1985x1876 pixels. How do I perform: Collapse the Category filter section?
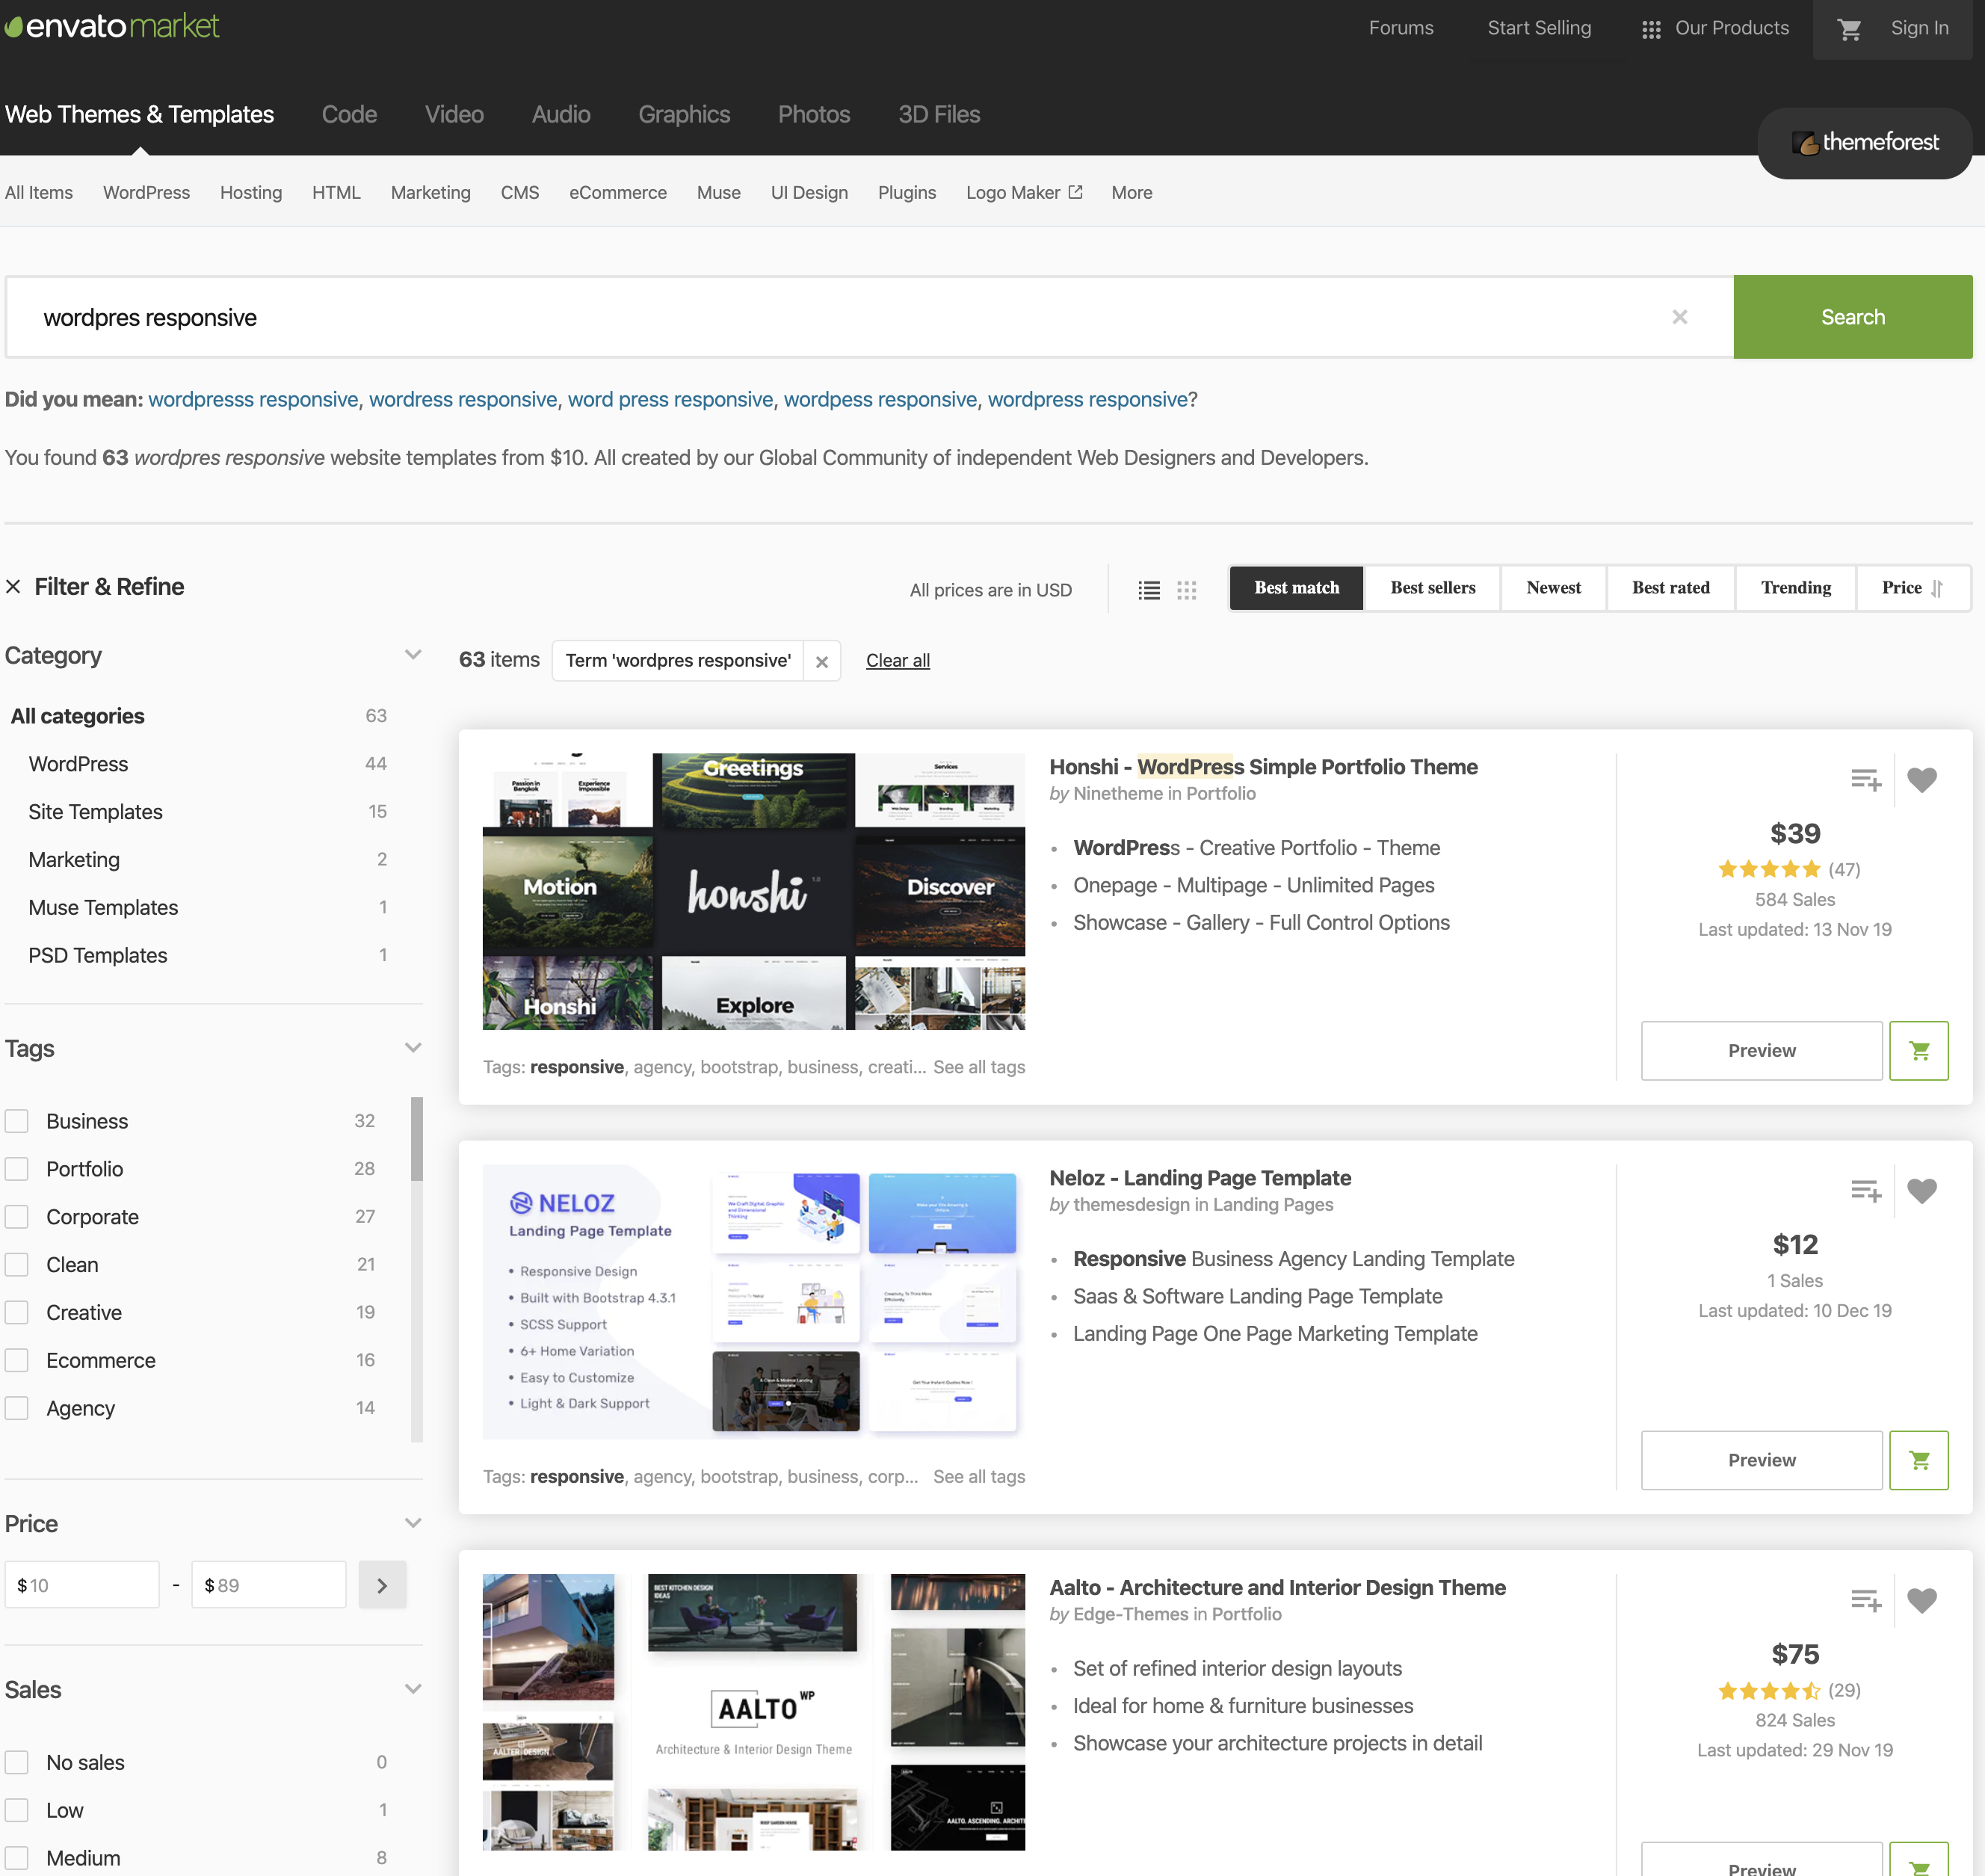(x=413, y=655)
